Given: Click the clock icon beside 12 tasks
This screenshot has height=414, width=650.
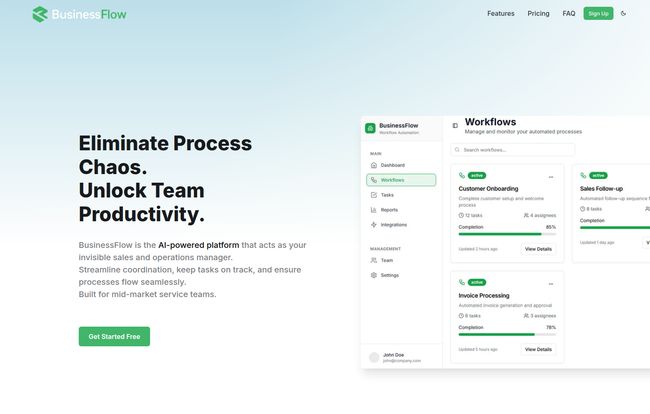Looking at the screenshot, I should click(461, 215).
